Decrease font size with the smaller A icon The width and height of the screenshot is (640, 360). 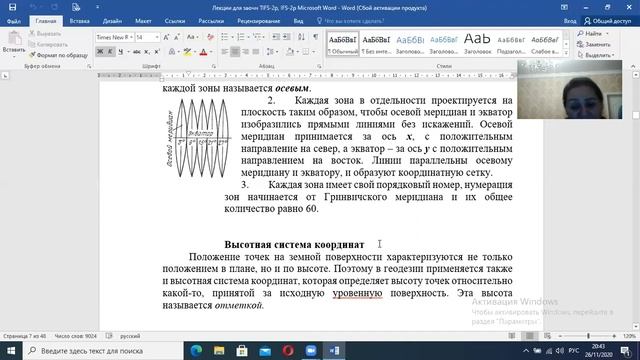pyautogui.click(x=177, y=37)
